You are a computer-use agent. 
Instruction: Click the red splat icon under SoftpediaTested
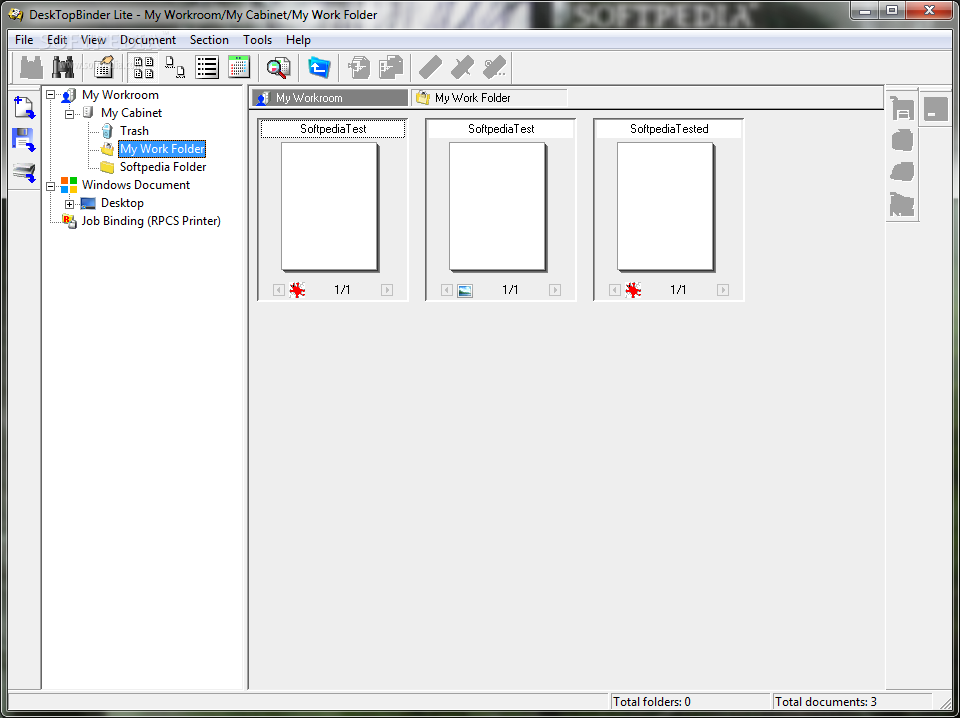[x=633, y=290]
